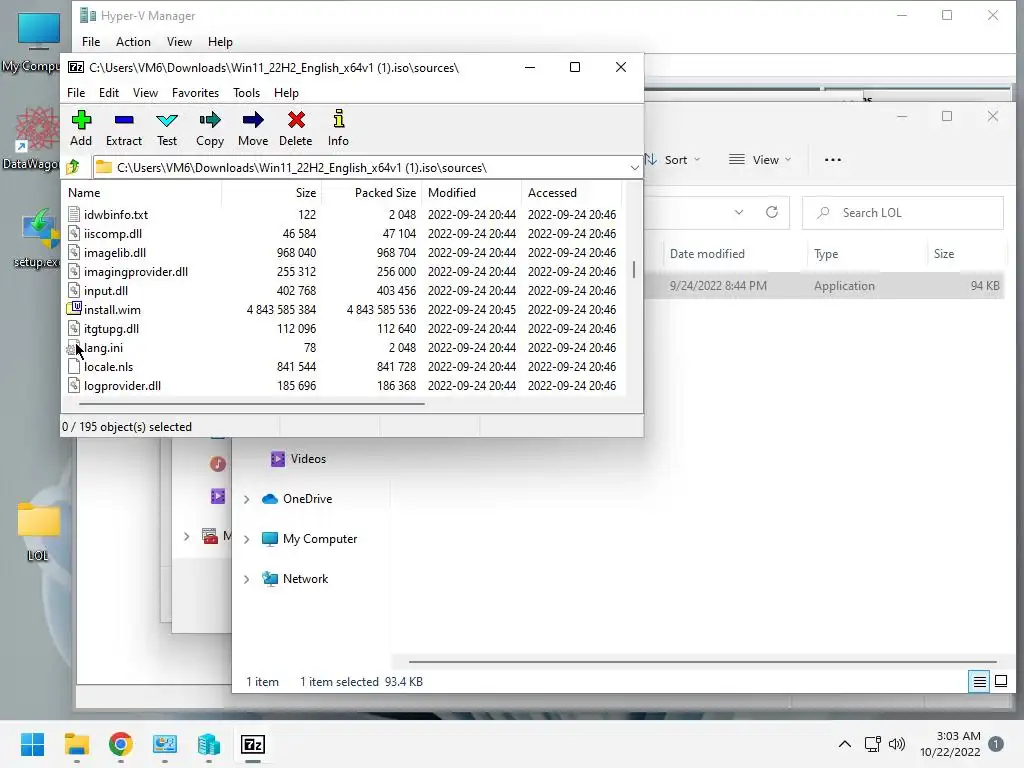Select imagelib.dll in the file list
Image resolution: width=1024 pixels, height=768 pixels.
pyautogui.click(x=114, y=252)
